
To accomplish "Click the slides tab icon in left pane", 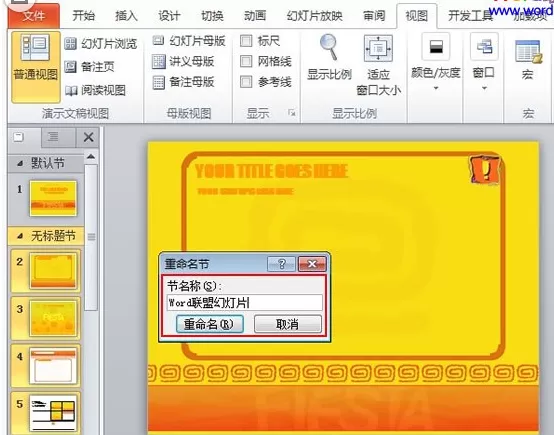I will point(18,137).
